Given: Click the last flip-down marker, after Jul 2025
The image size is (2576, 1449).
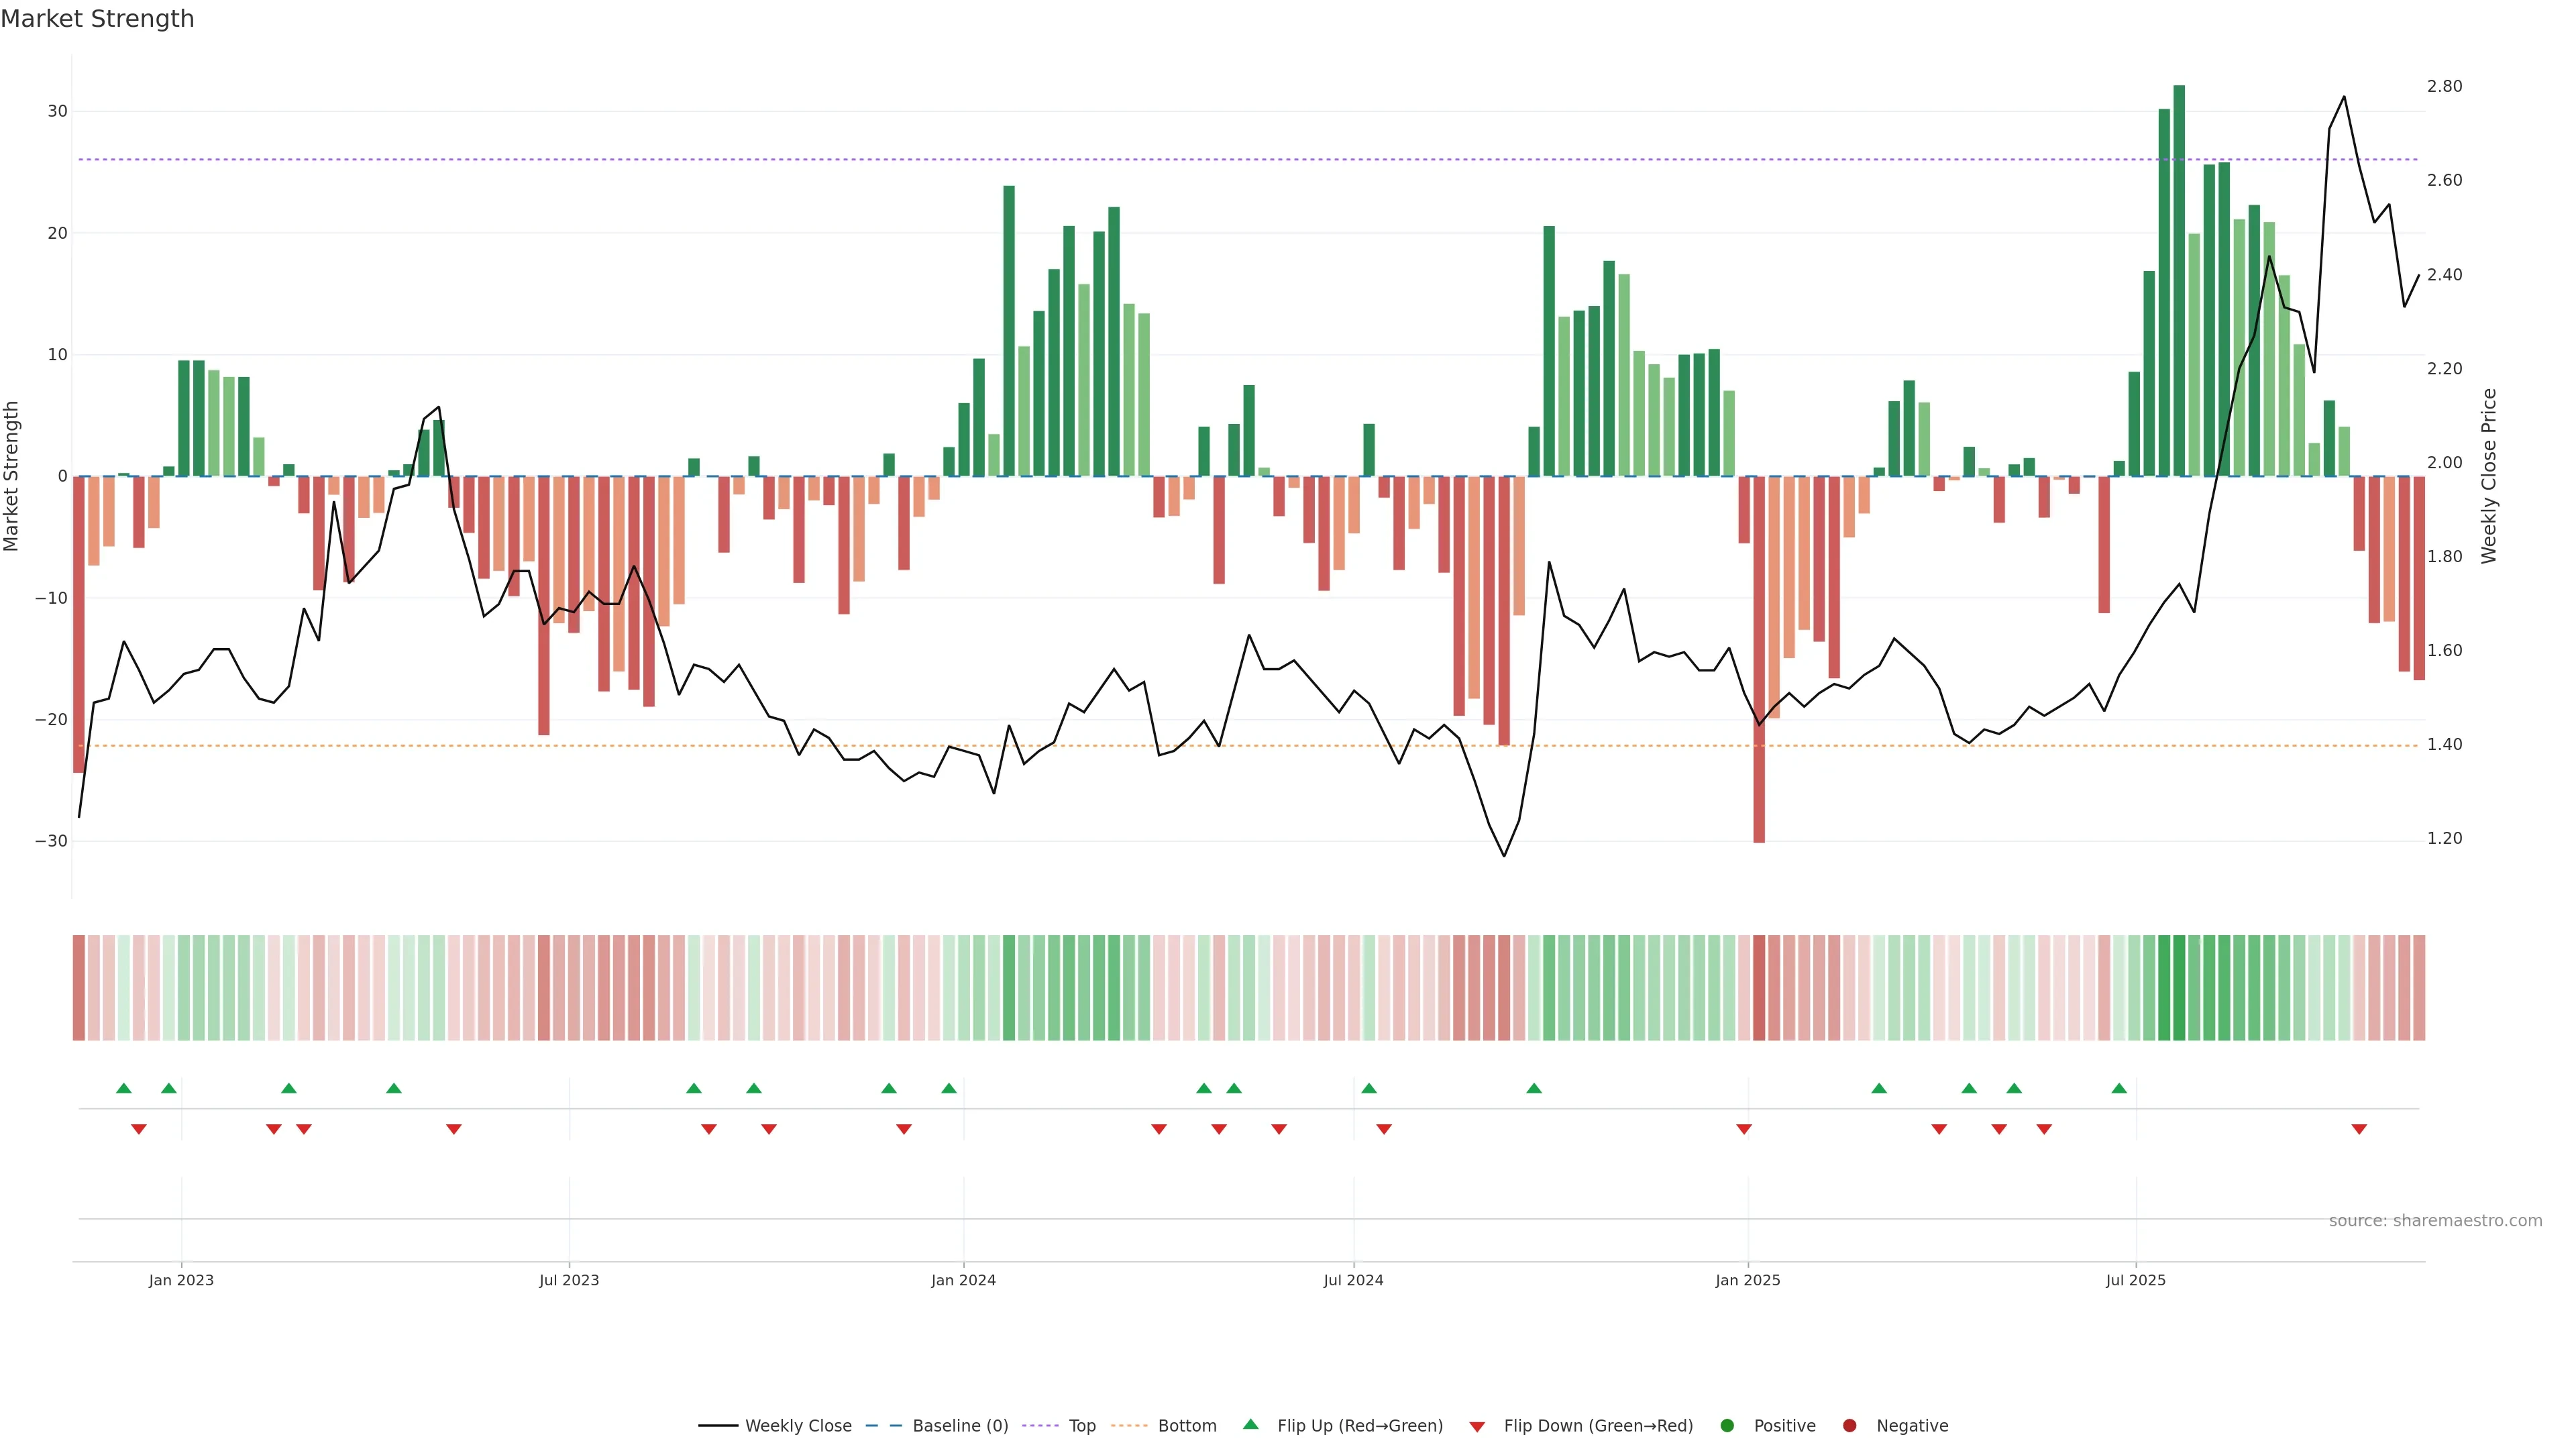Looking at the screenshot, I should pyautogui.click(x=2359, y=1129).
